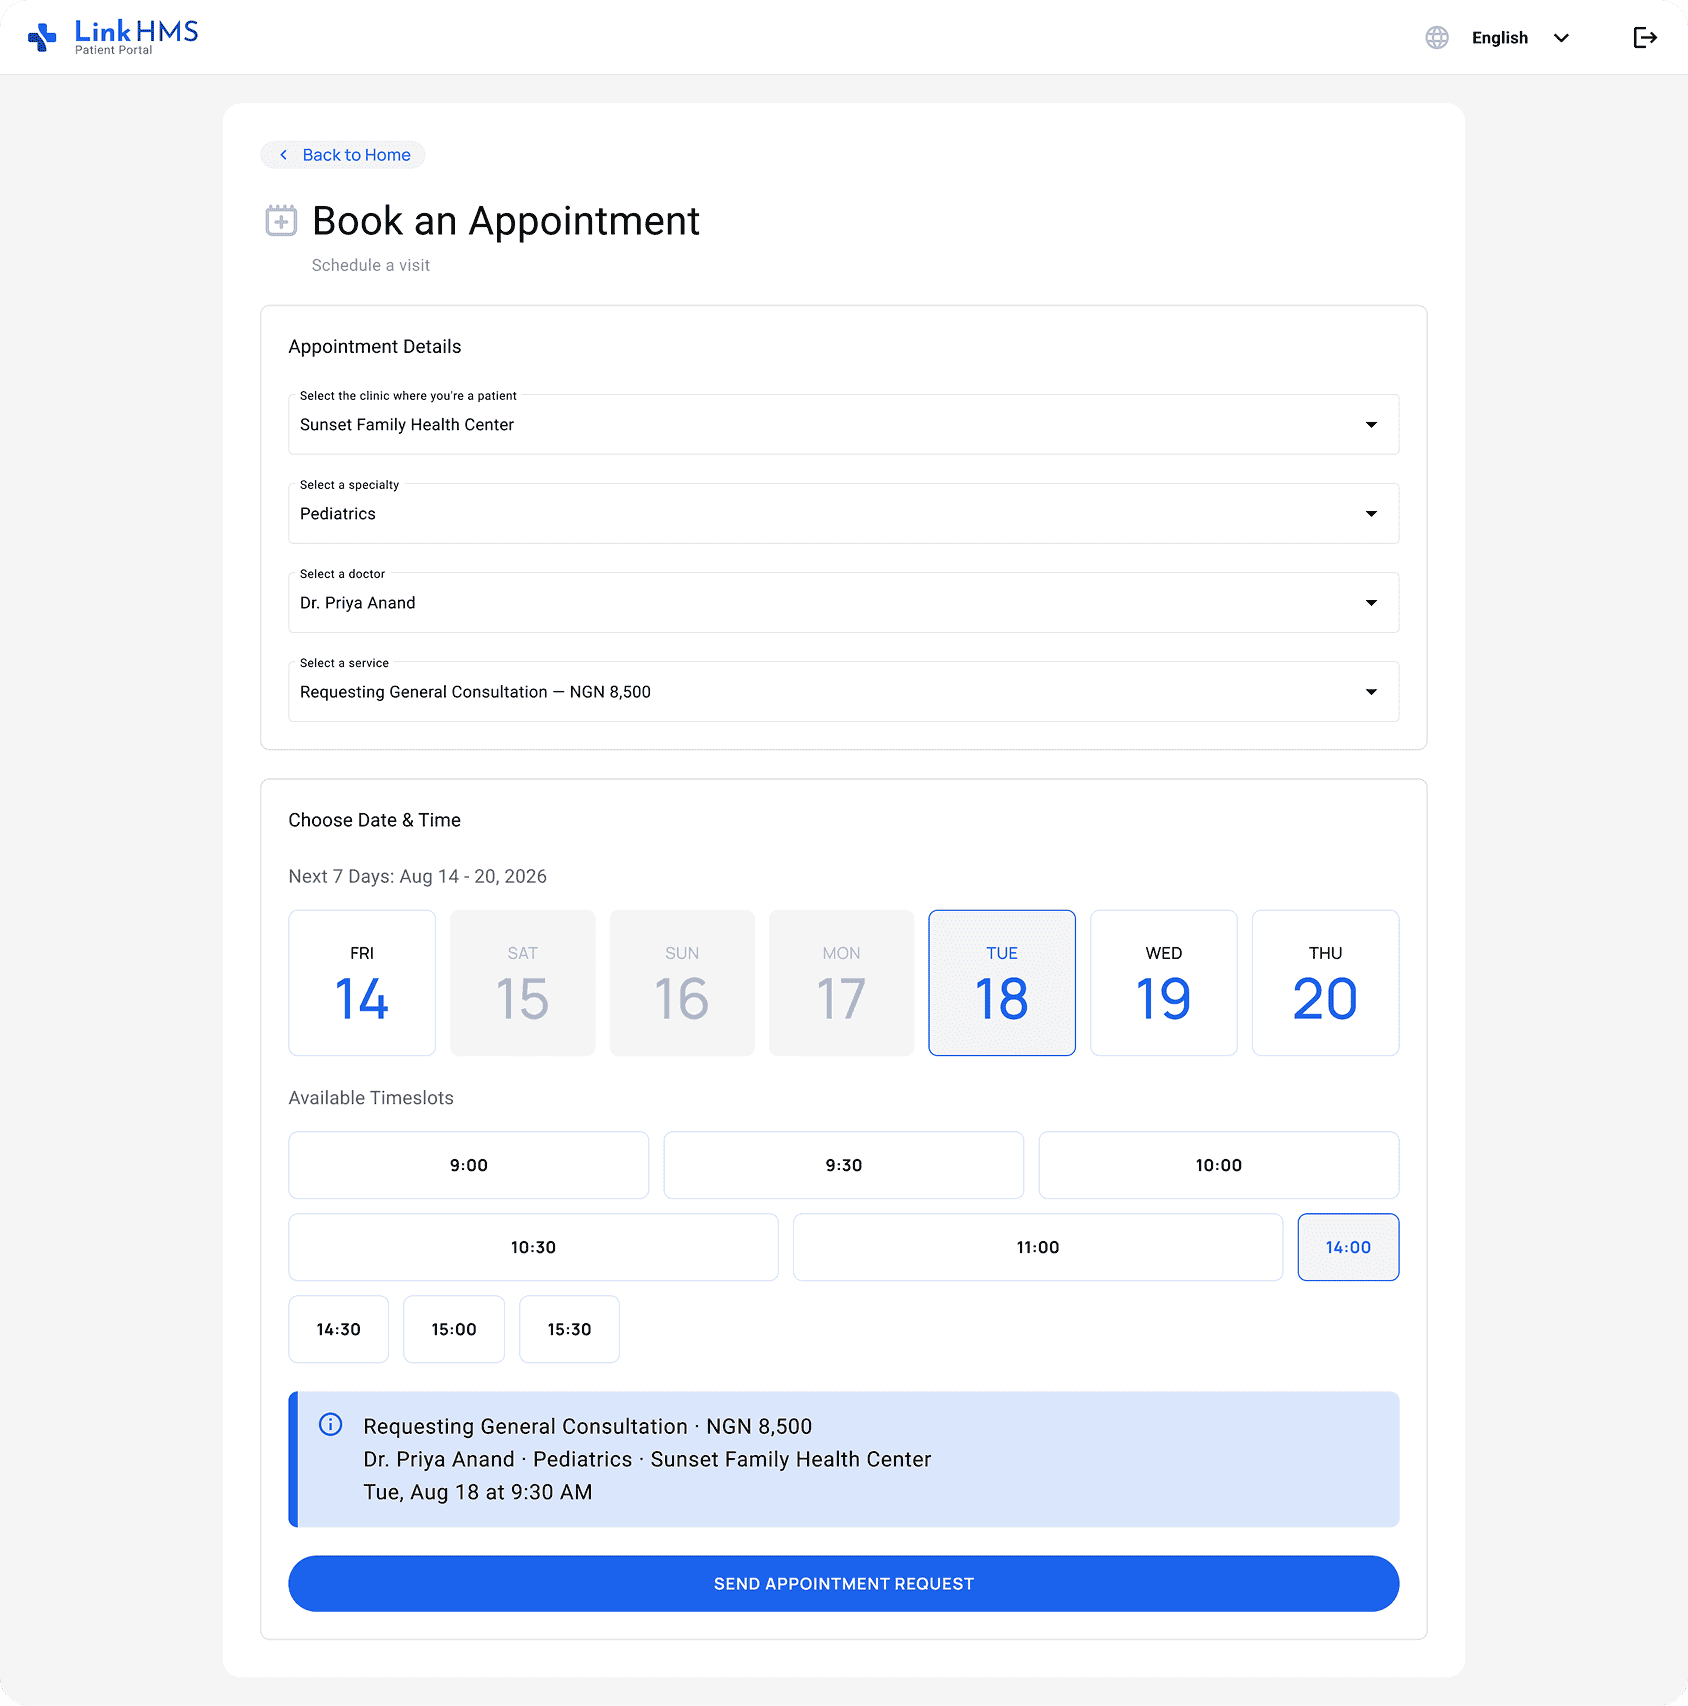Image resolution: width=1688 pixels, height=1706 pixels.
Task: Click 'Tue, Aug 18 at 9:30 AM' summary text
Action: click(478, 1492)
